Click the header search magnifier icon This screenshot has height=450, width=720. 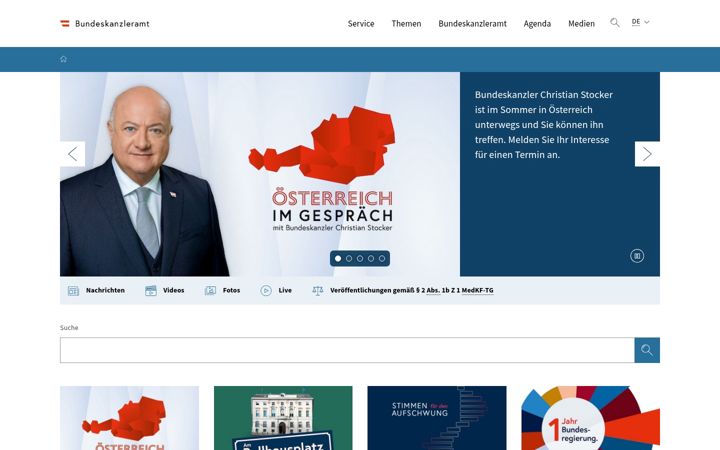[x=615, y=22]
